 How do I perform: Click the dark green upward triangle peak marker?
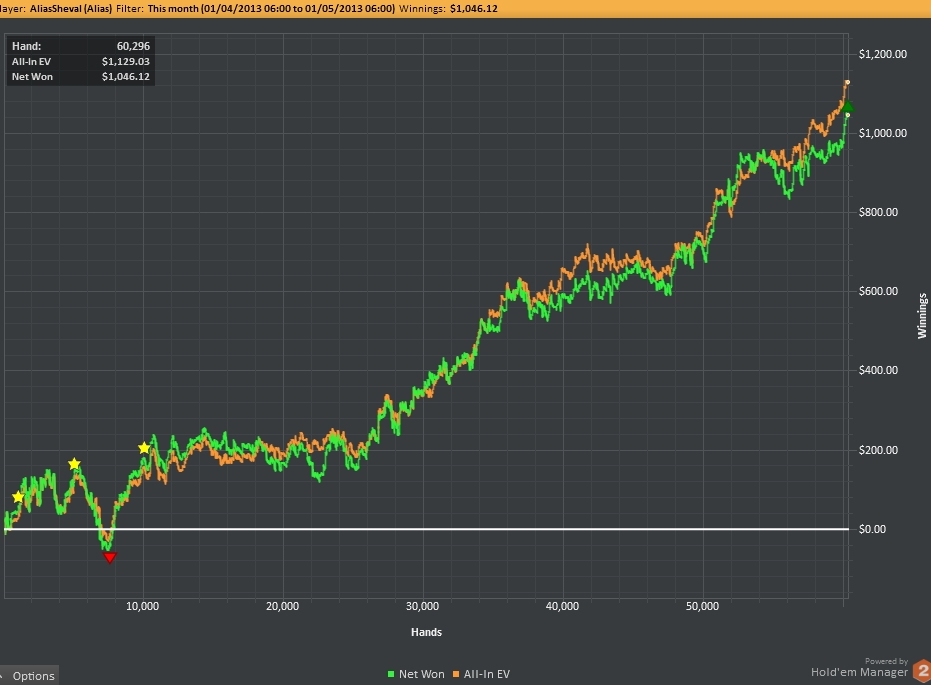coord(848,106)
